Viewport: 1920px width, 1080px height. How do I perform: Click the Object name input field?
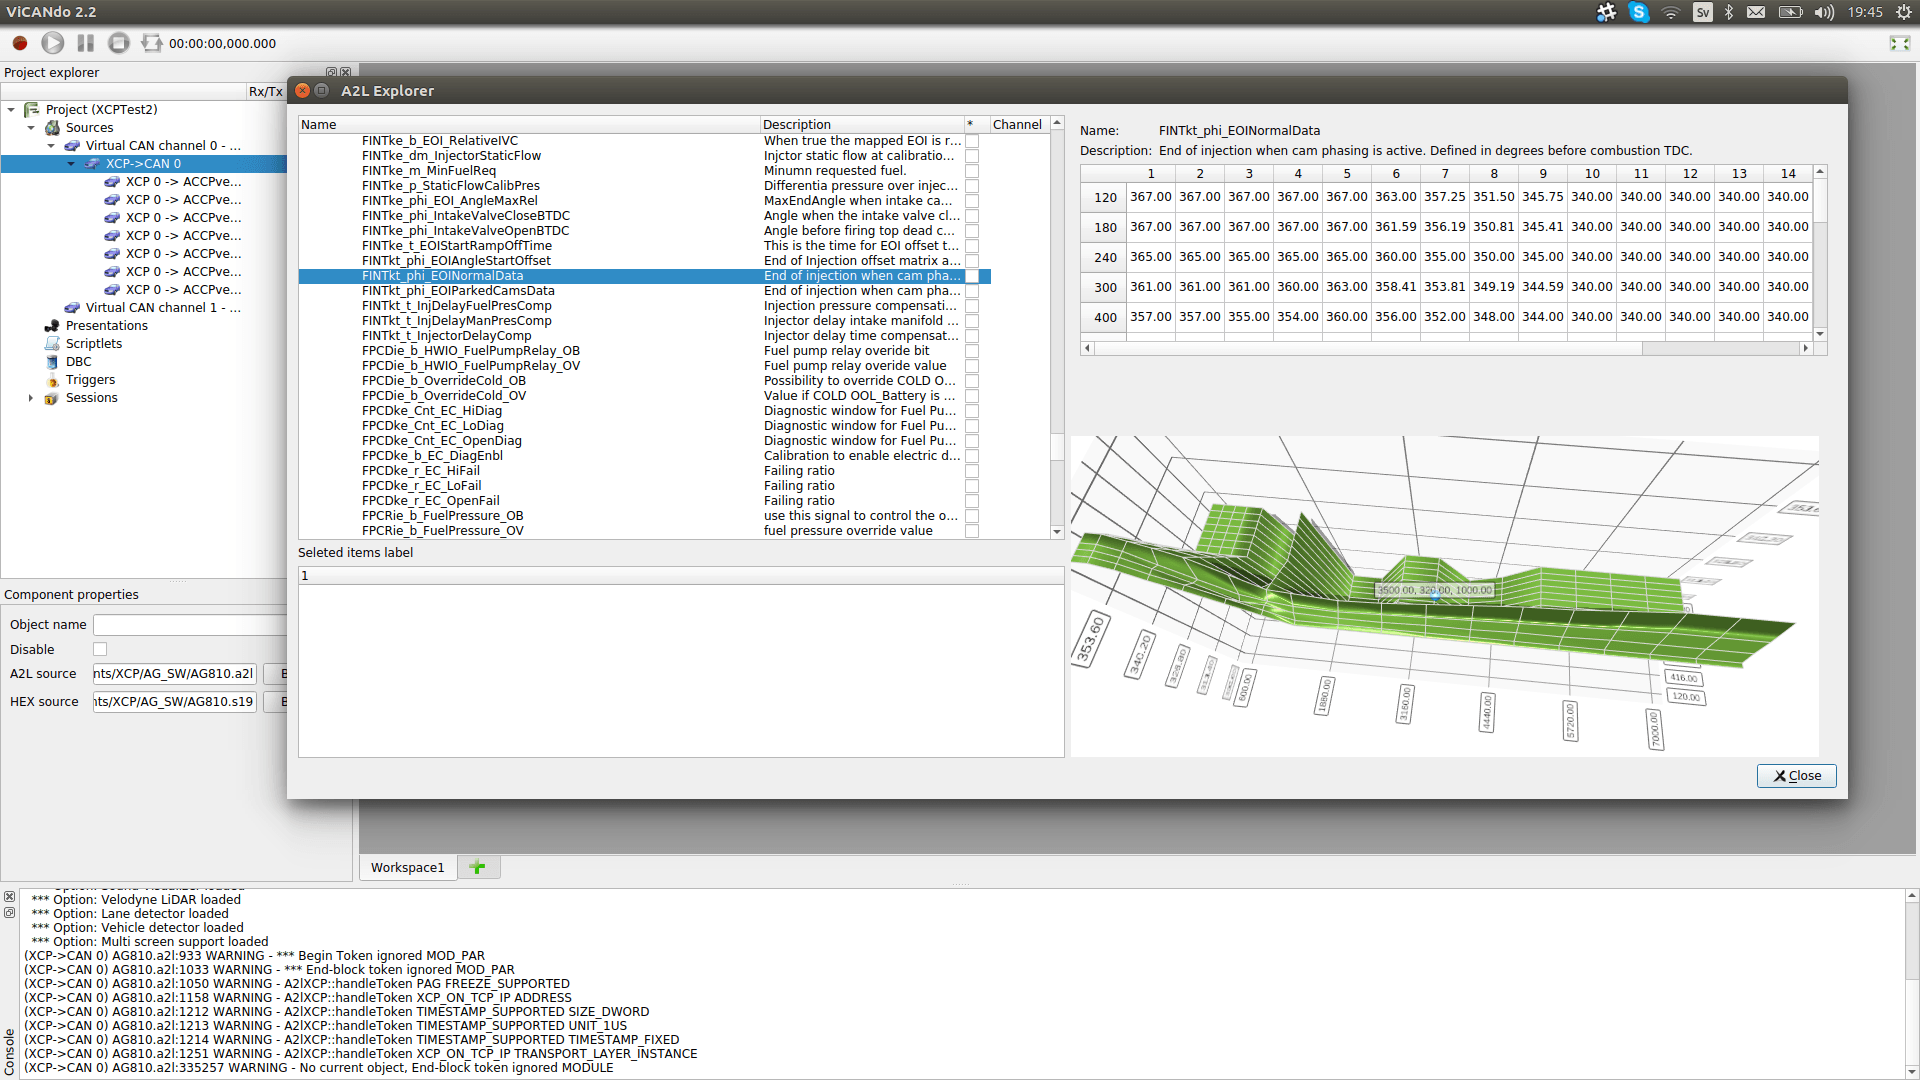point(190,625)
